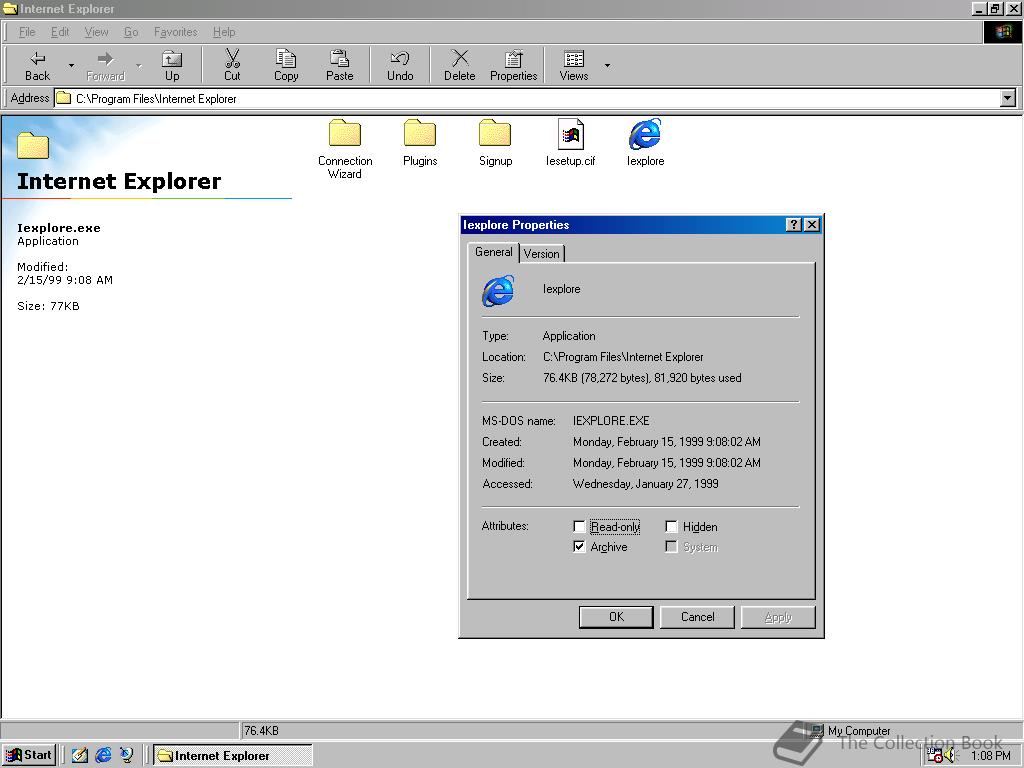
Task: Click the Show Desktop quick launch icon
Action: click(80, 755)
